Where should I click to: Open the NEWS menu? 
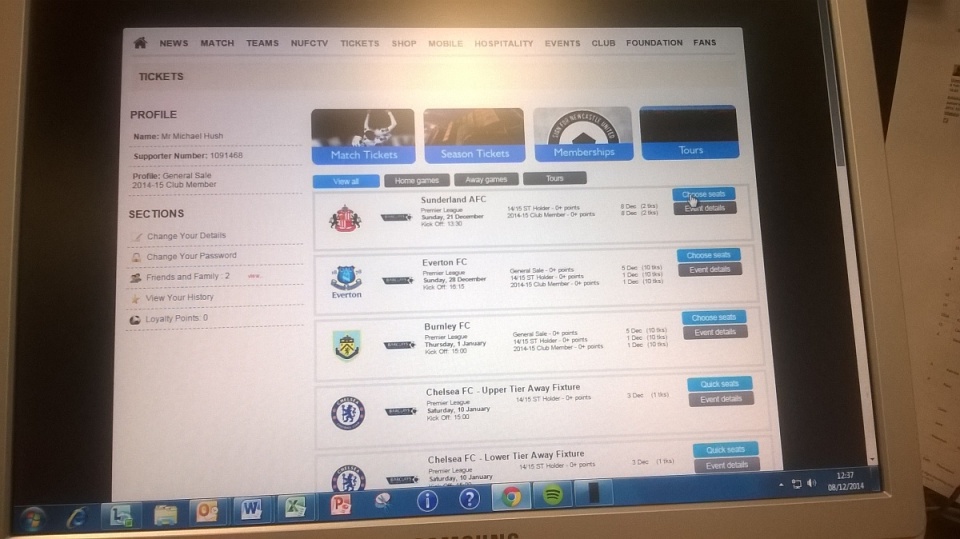[x=174, y=43]
